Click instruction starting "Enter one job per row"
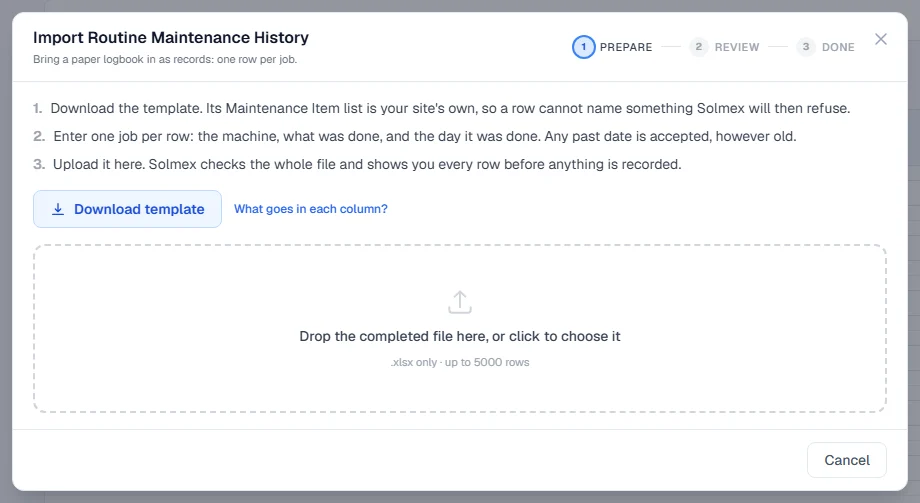The height and width of the screenshot is (503, 920). (425, 136)
